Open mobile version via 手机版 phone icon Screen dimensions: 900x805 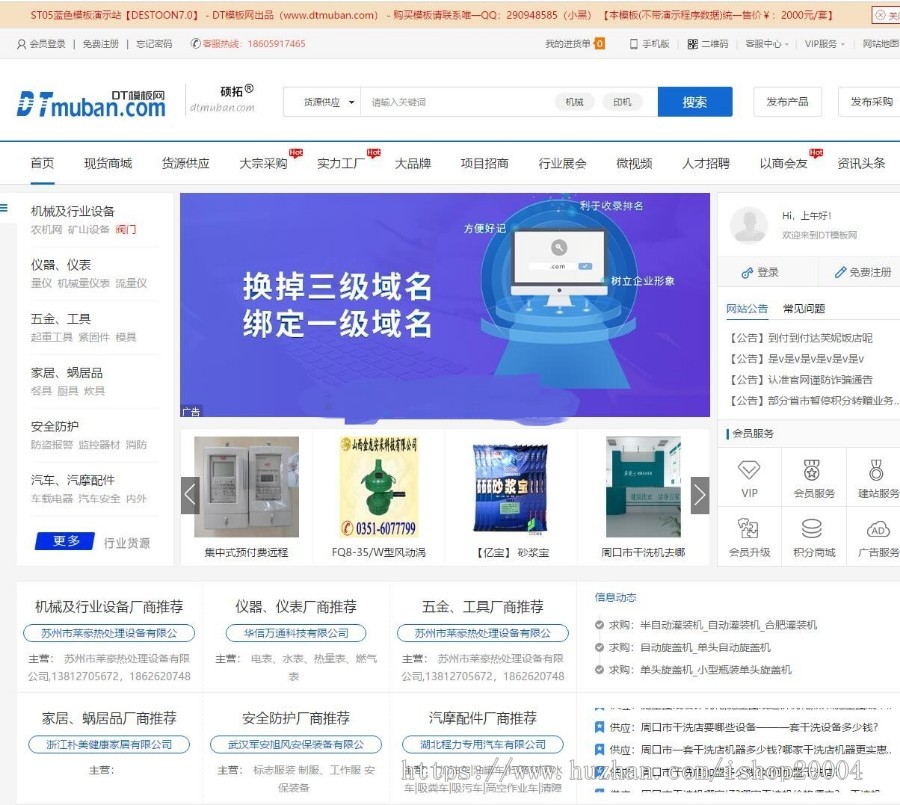631,44
